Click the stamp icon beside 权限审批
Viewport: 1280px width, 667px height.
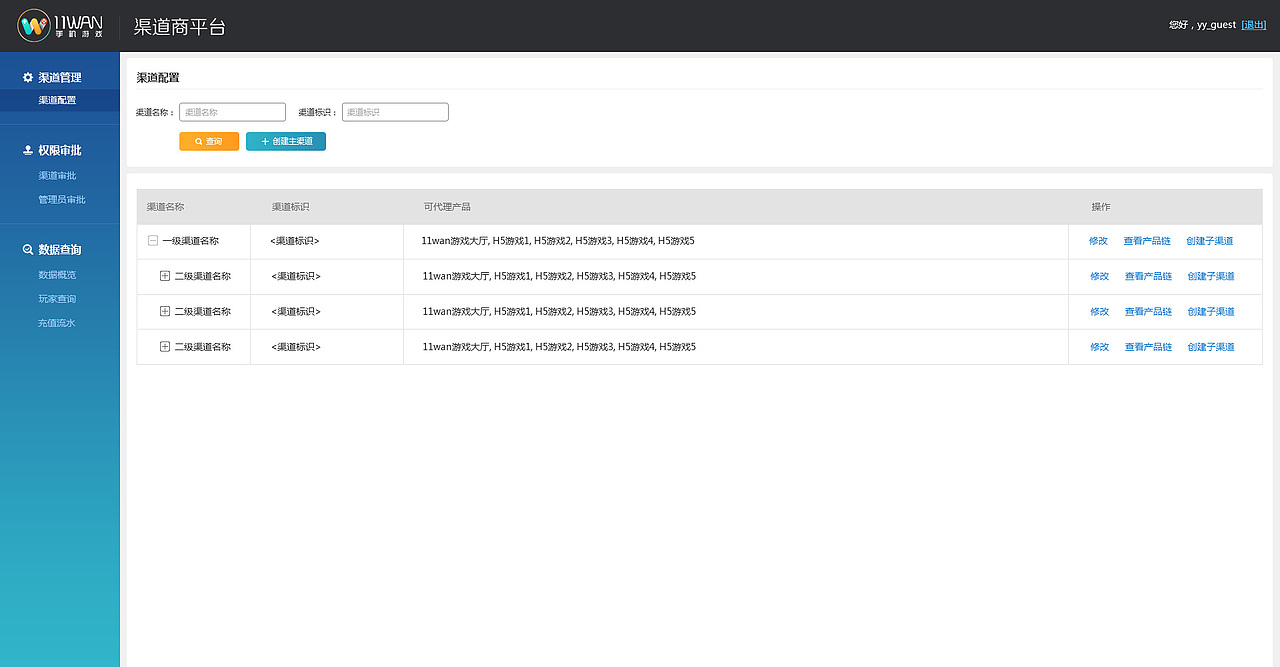(x=28, y=150)
